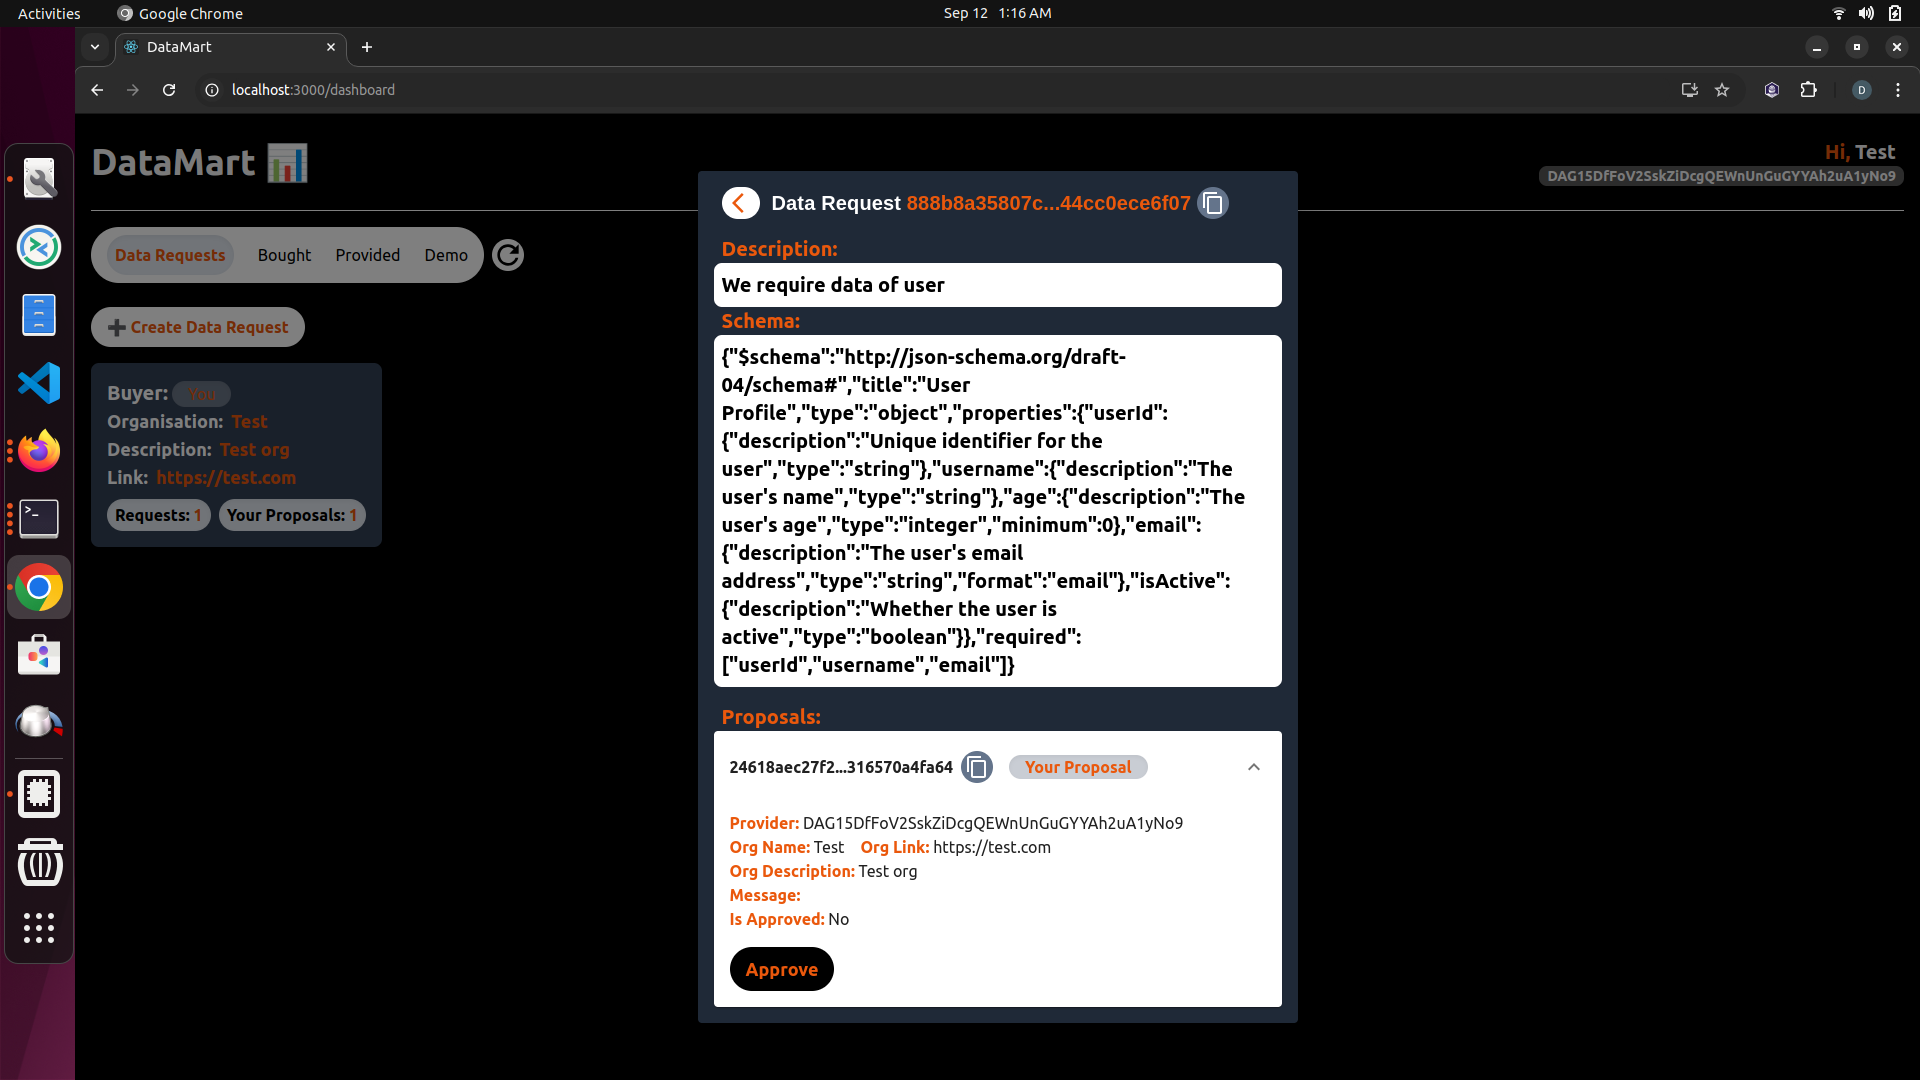
Task: Open Chrome tab search dropdown
Action: (x=95, y=47)
